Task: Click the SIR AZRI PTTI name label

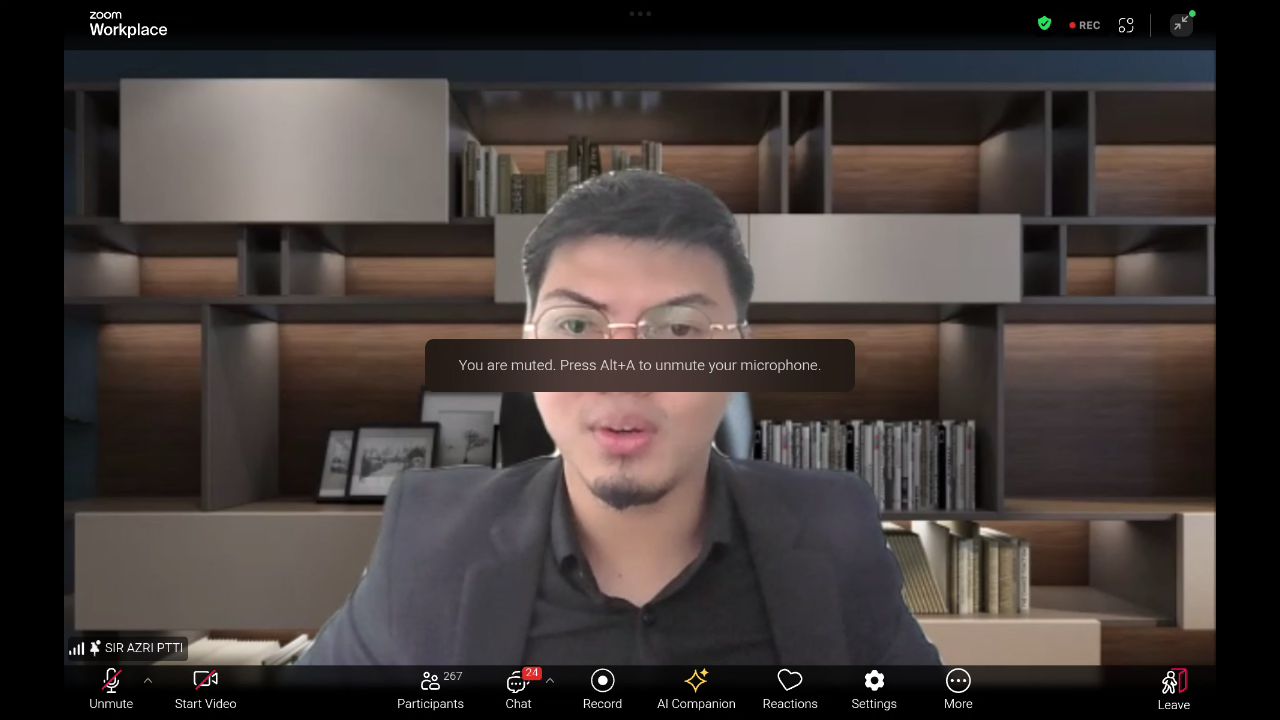Action: pyautogui.click(x=144, y=648)
